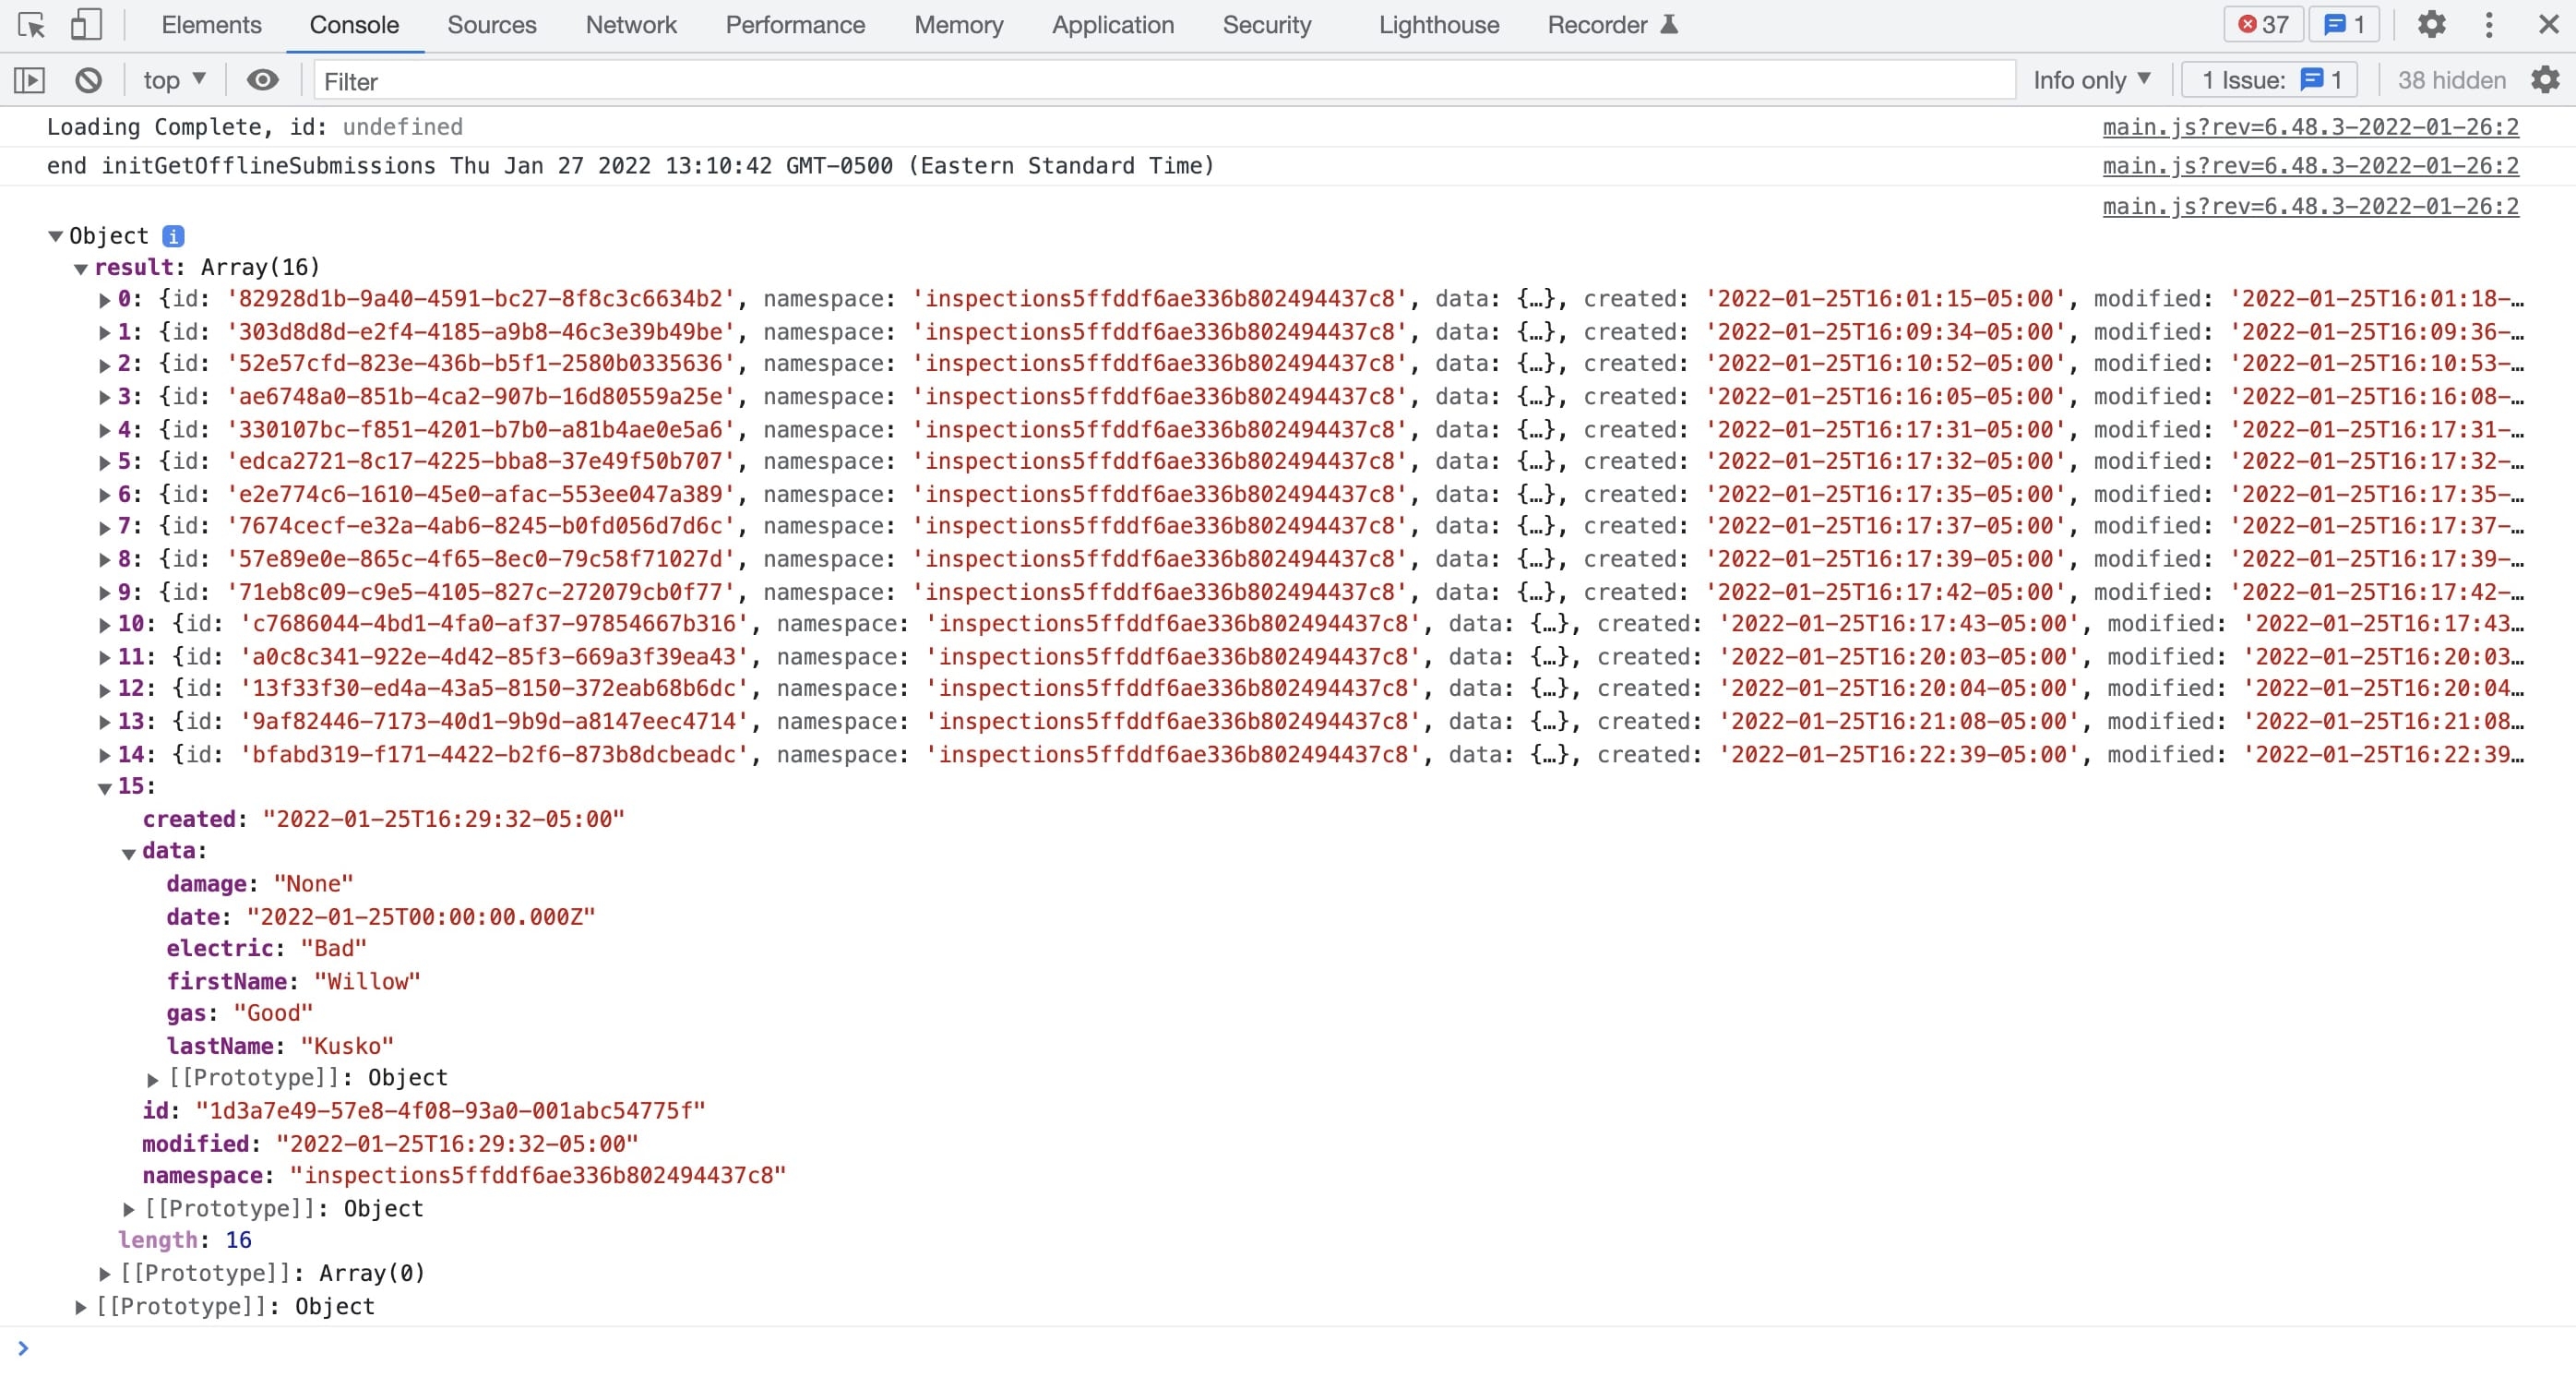Click the electric "Bad" value
Viewport: 2576px width, 1377px height.
334,948
